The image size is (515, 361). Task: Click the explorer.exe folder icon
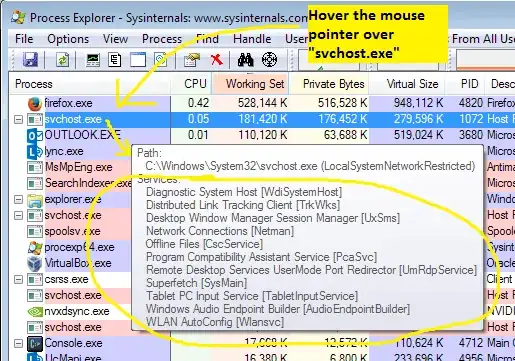pos(35,200)
